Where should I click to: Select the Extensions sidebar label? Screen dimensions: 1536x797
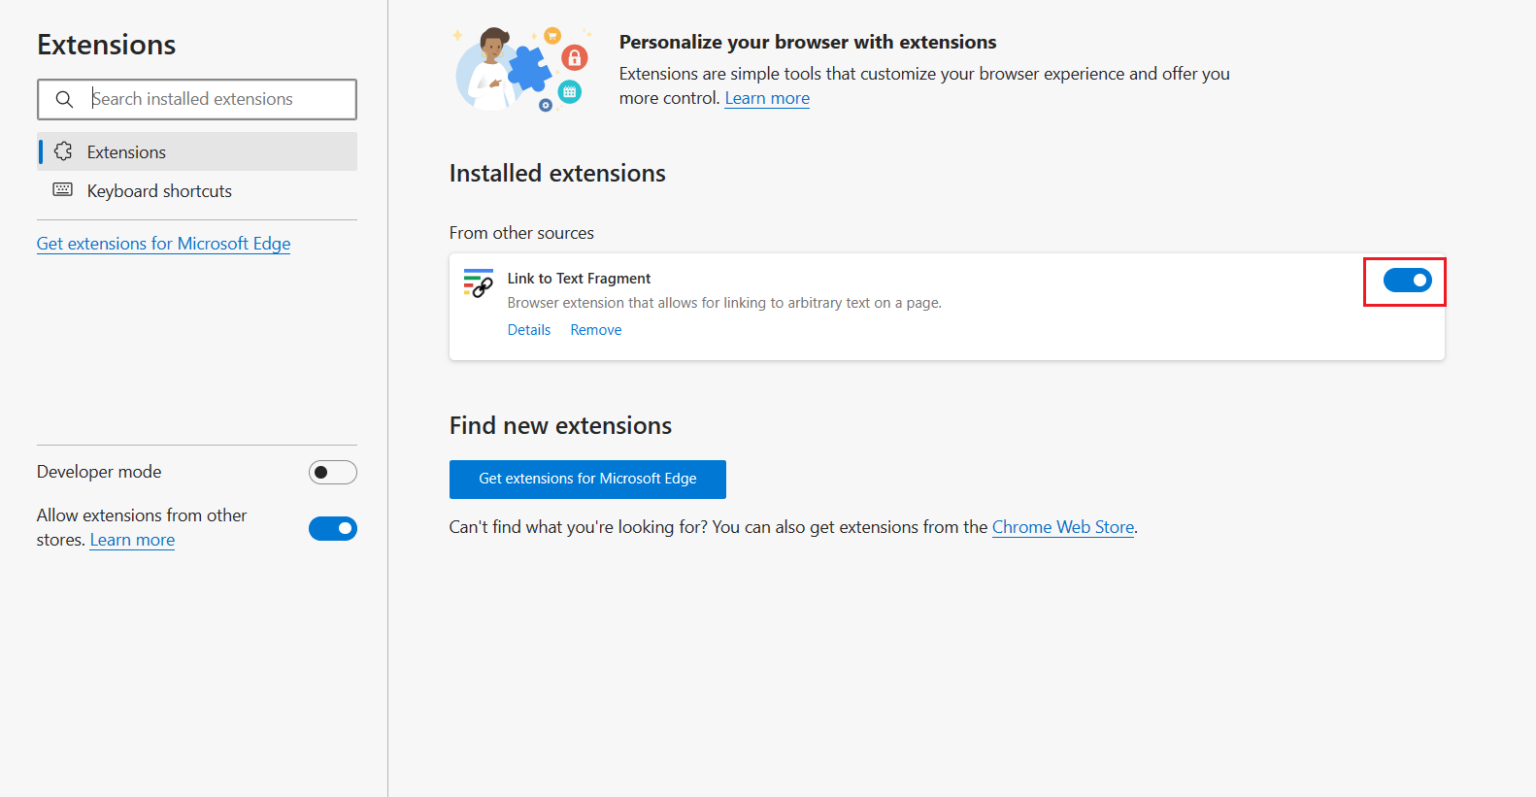pyautogui.click(x=126, y=152)
